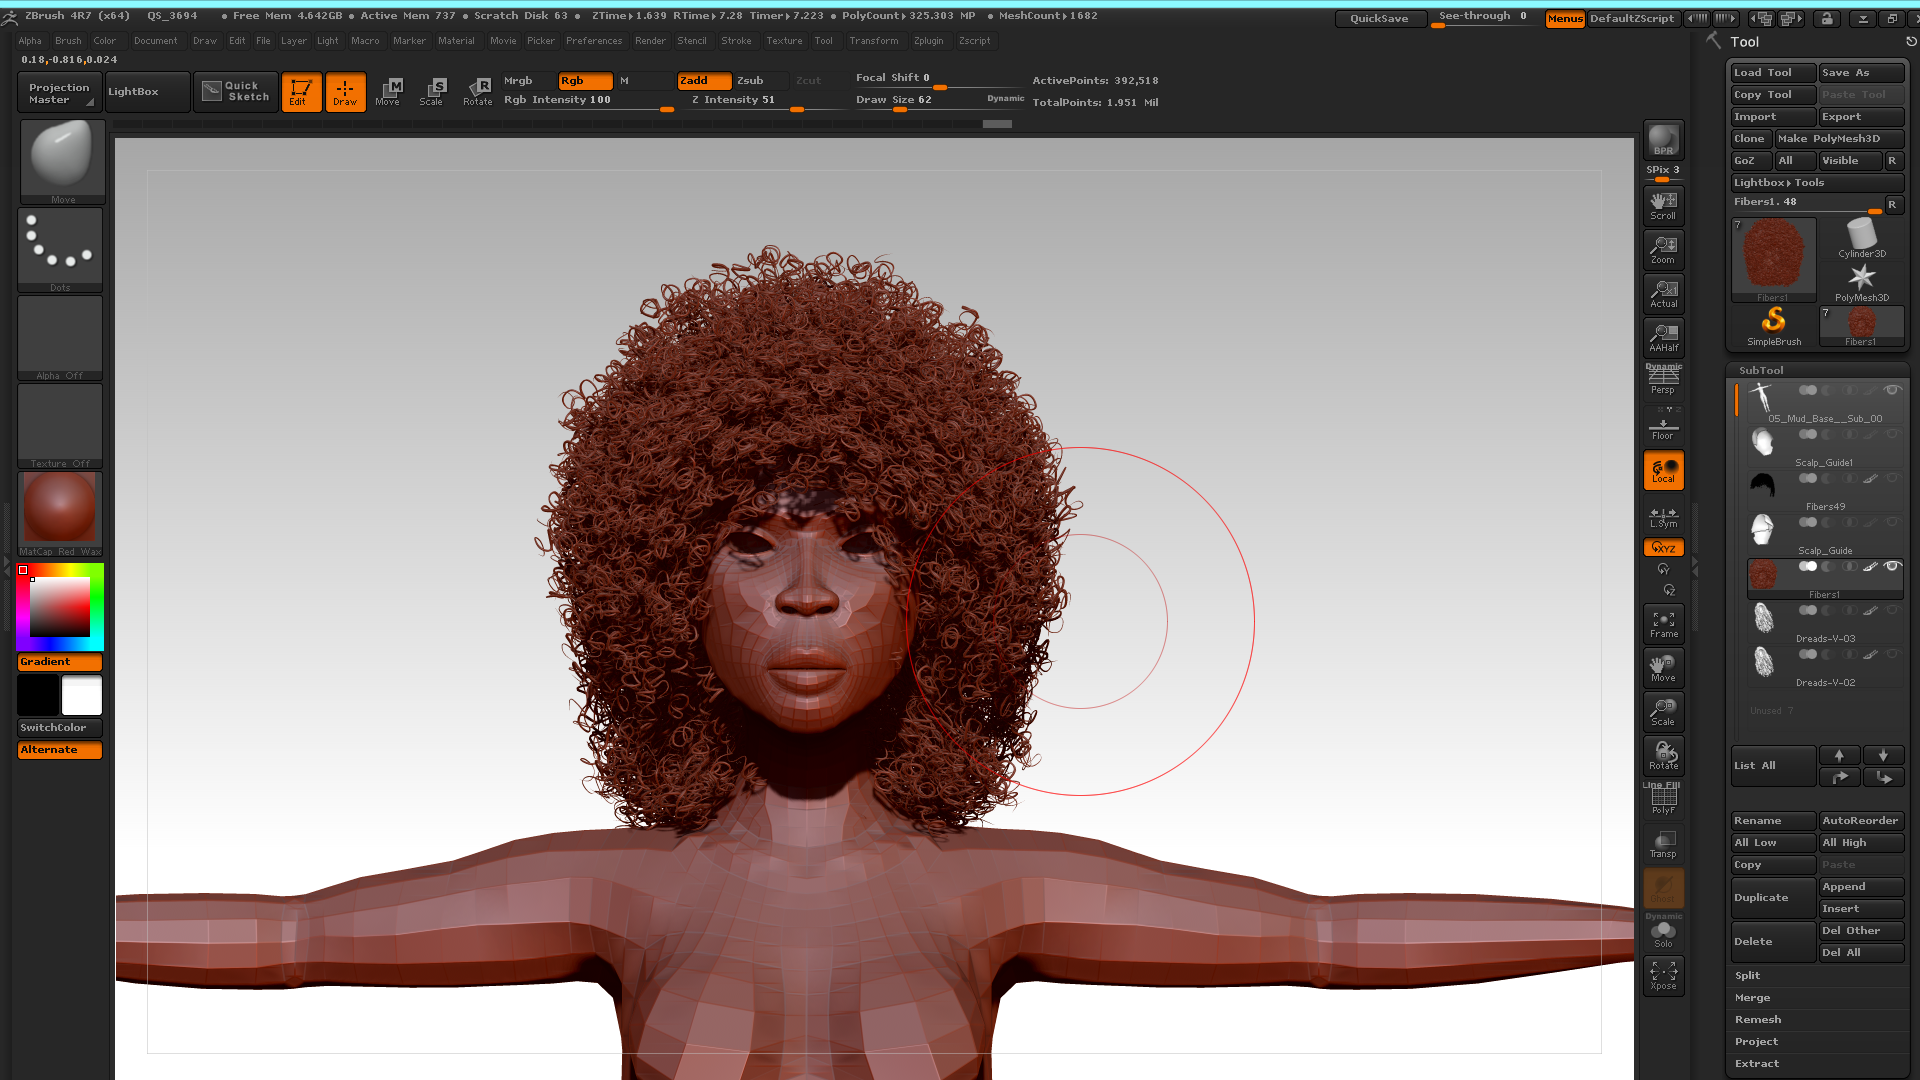Click the right-shelf Scale navigation icon

pos(1663,712)
